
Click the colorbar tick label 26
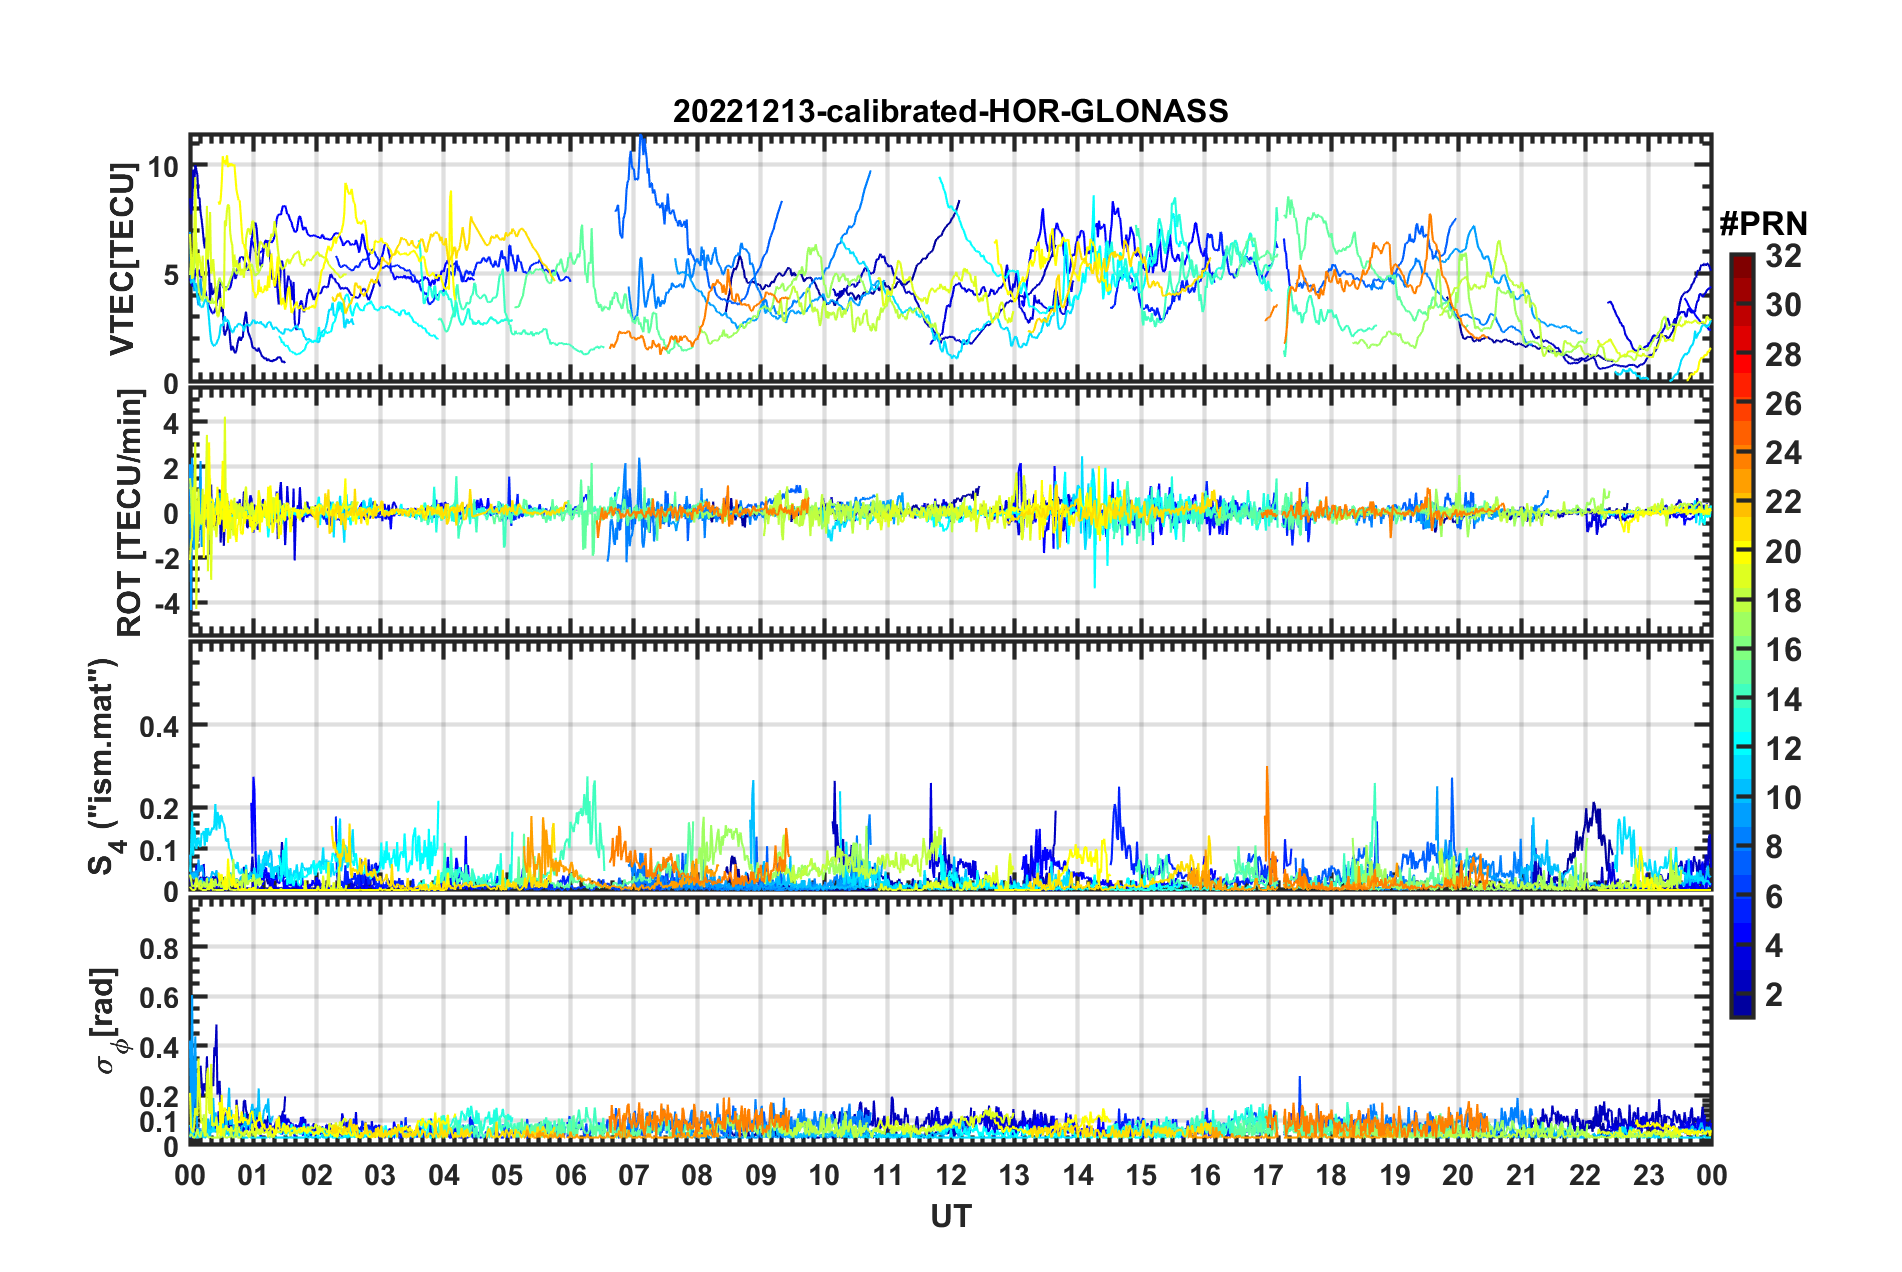(1783, 404)
